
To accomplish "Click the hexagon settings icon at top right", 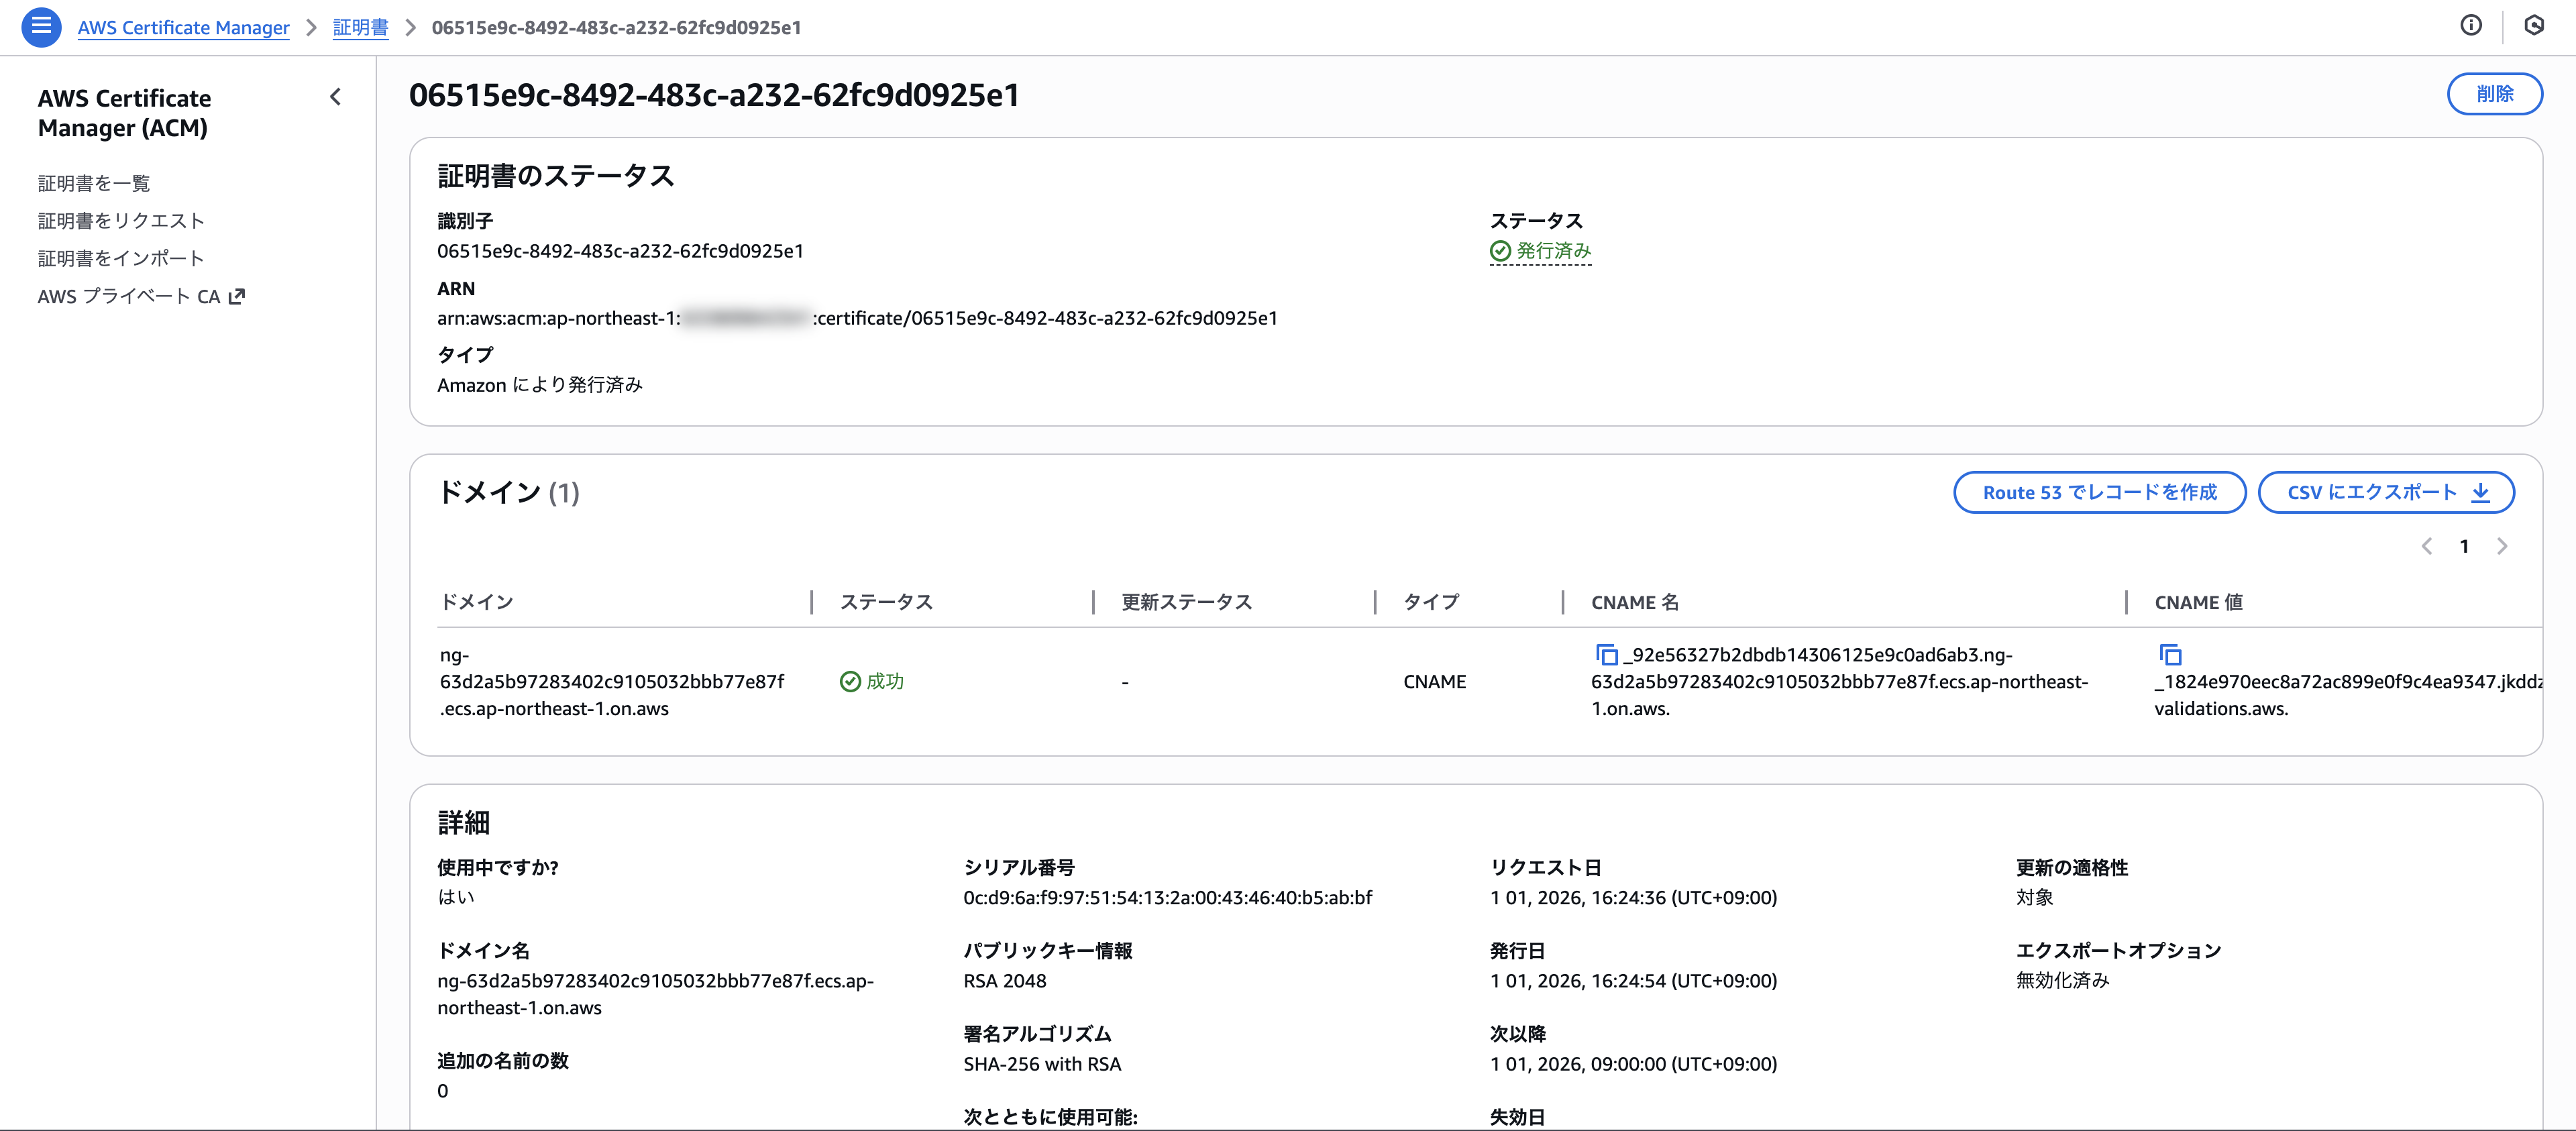I will [x=2533, y=26].
